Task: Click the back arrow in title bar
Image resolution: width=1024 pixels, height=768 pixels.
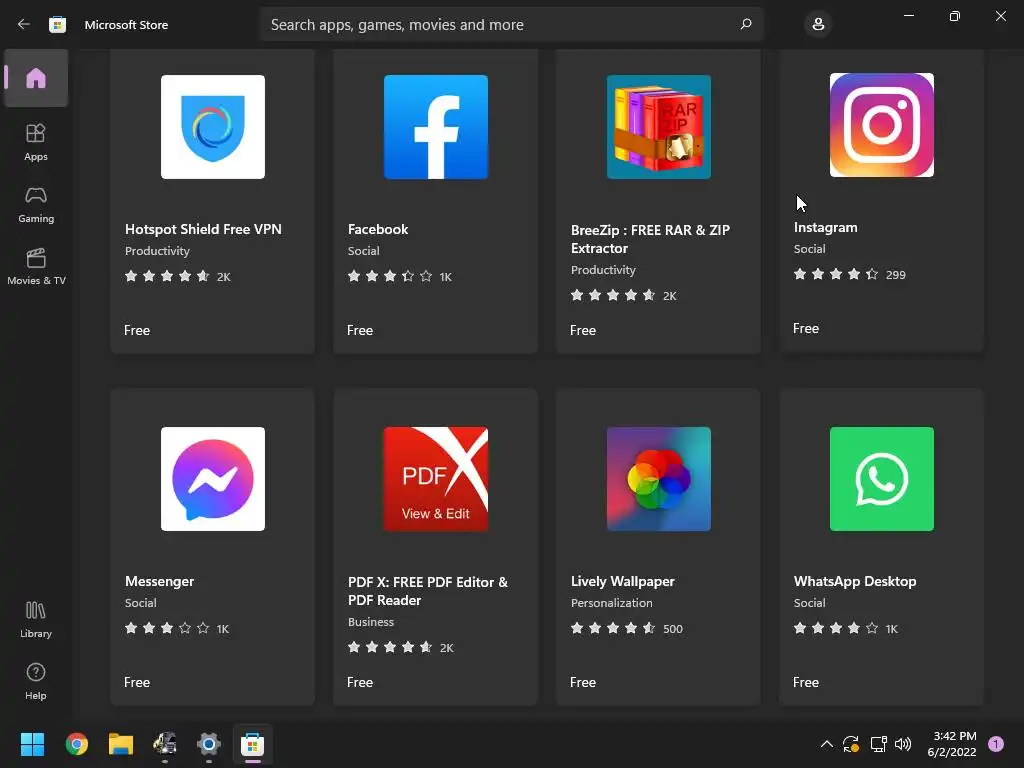Action: pyautogui.click(x=24, y=24)
